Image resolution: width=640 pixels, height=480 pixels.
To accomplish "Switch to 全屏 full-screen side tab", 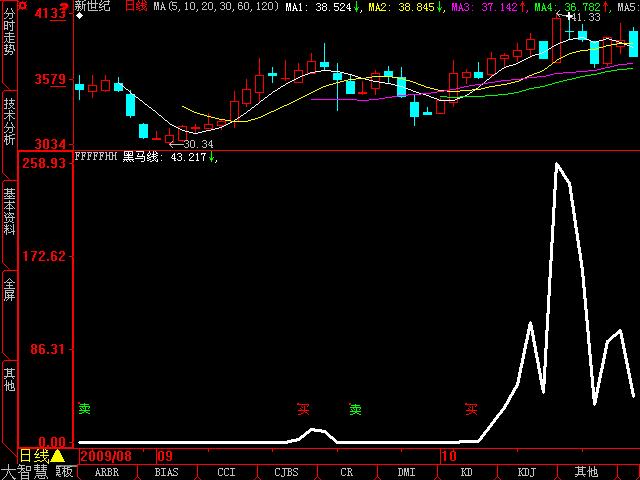I will (9, 290).
